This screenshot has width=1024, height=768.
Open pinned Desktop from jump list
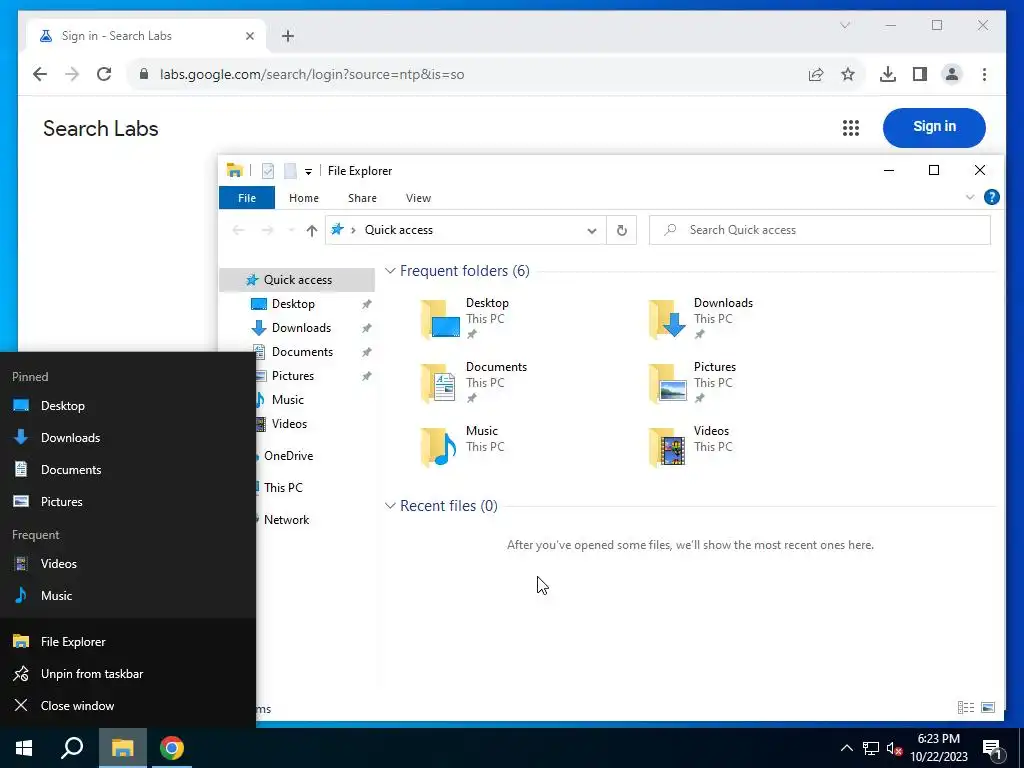(128, 406)
